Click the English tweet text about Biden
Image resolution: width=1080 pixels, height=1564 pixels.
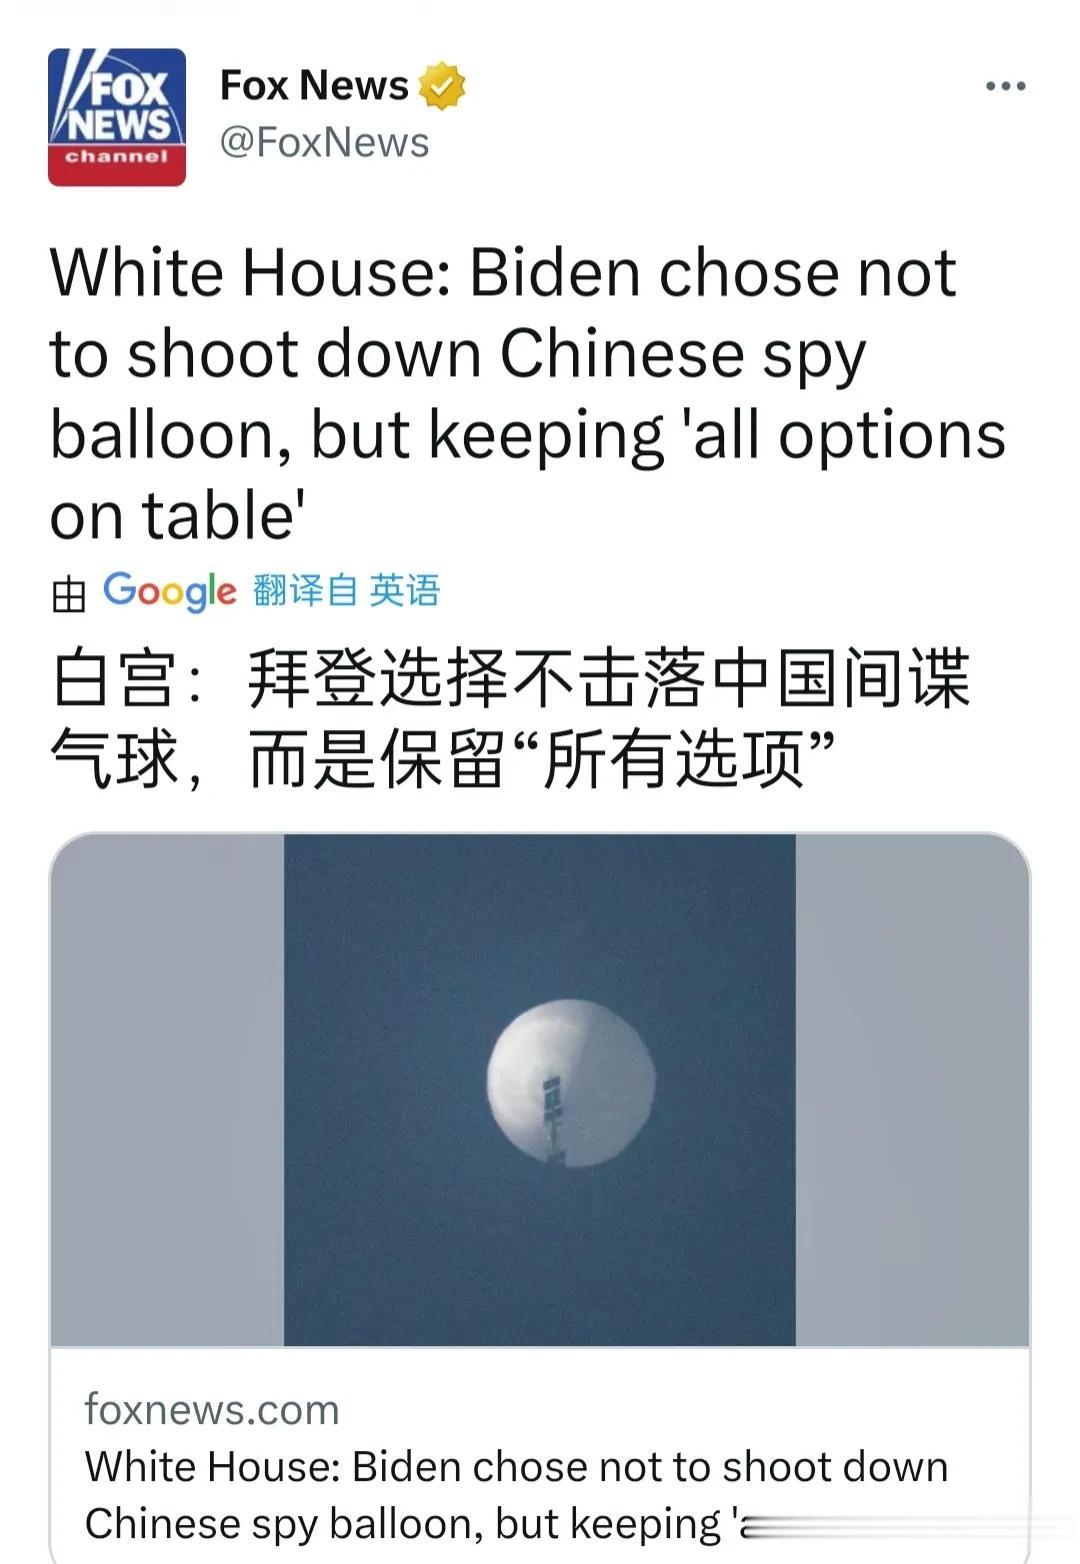tap(528, 394)
